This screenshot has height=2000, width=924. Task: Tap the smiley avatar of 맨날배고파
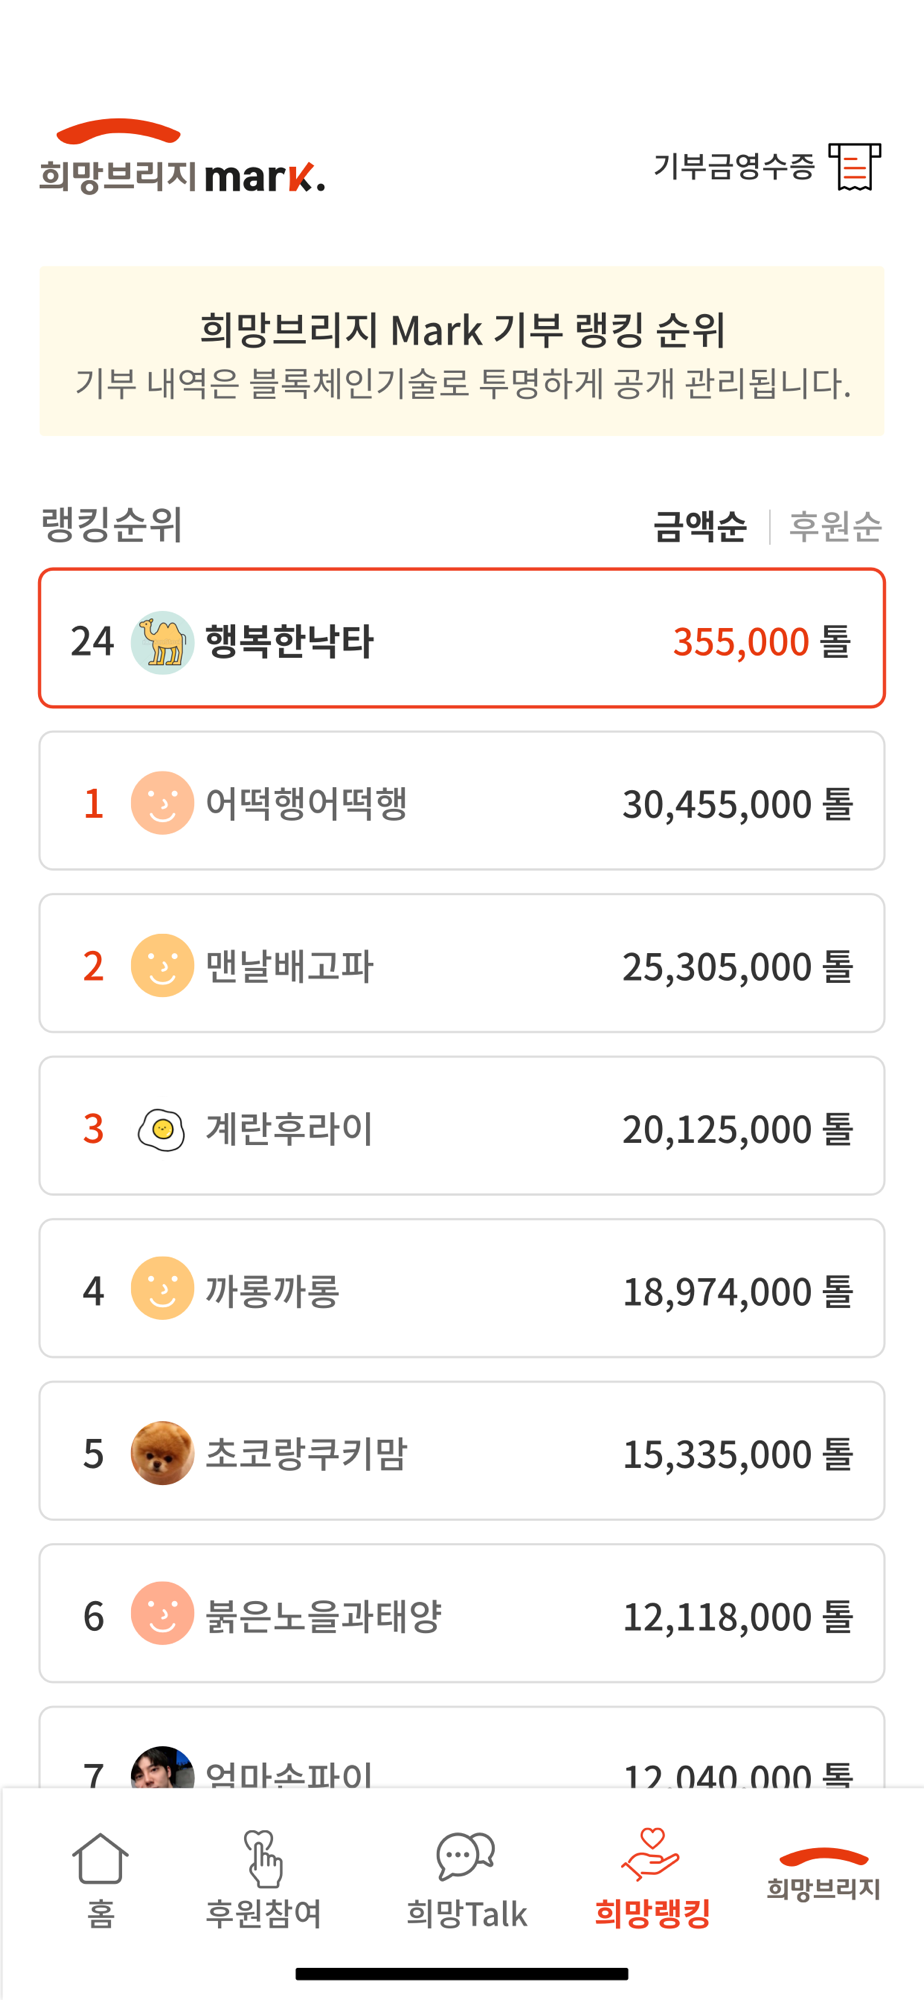(x=162, y=965)
